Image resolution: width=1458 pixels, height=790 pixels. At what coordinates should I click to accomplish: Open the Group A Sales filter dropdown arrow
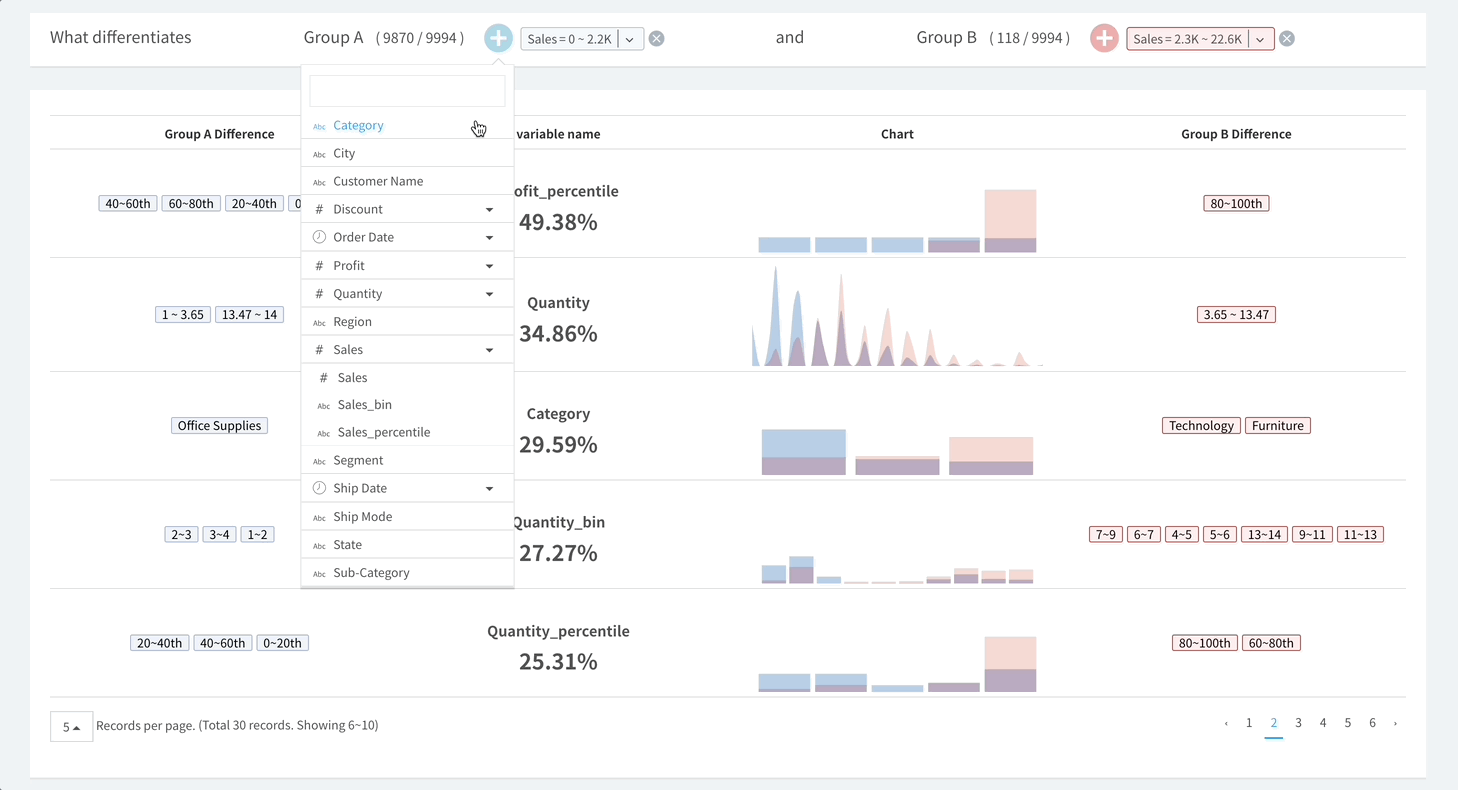[630, 39]
